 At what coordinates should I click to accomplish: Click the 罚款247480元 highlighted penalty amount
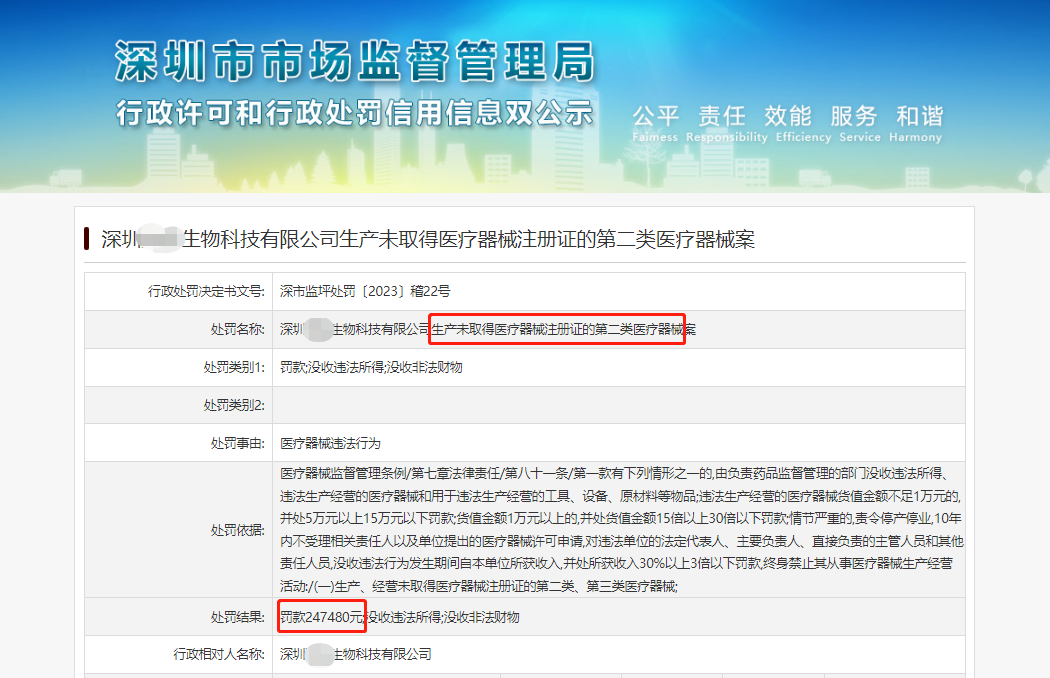pos(321,616)
